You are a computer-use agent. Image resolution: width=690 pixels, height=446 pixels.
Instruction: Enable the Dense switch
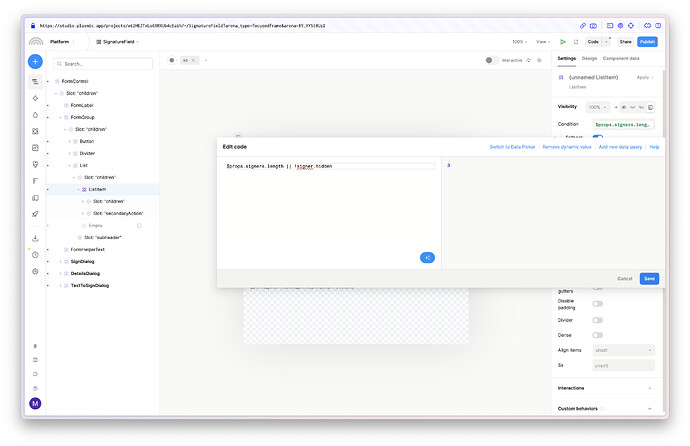[598, 335]
